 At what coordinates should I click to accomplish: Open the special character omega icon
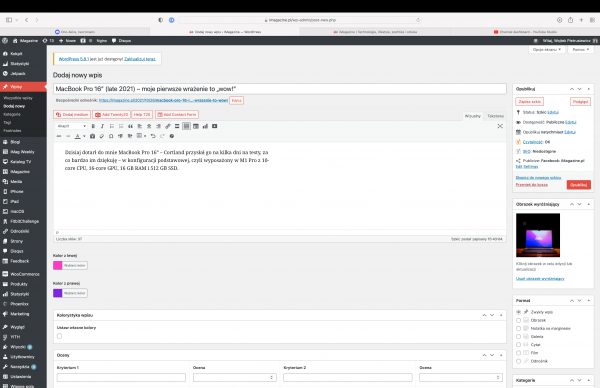tap(111, 136)
